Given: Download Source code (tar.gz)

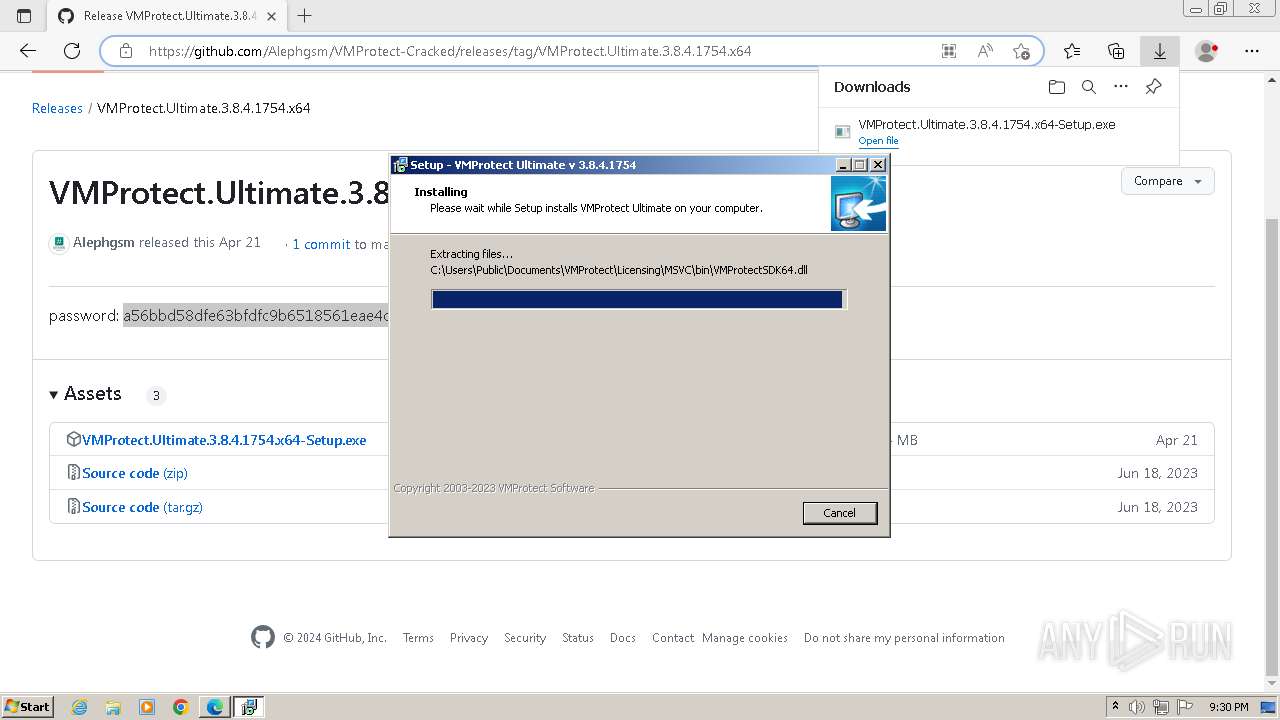Looking at the screenshot, I should (x=142, y=507).
